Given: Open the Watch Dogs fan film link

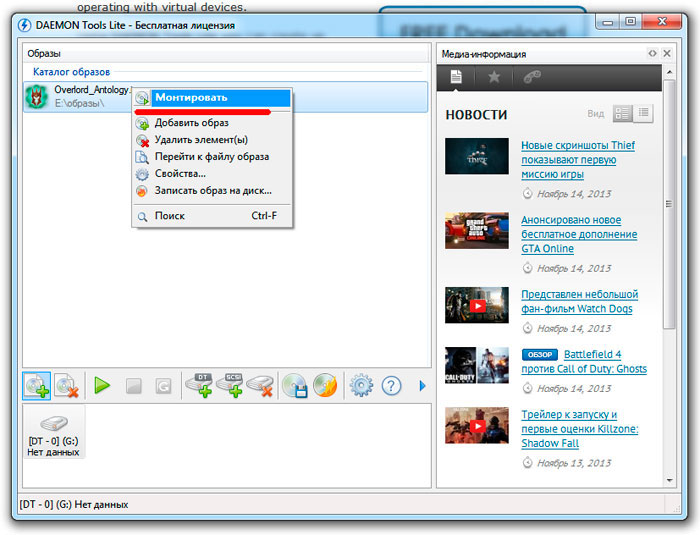Looking at the screenshot, I should pos(579,301).
